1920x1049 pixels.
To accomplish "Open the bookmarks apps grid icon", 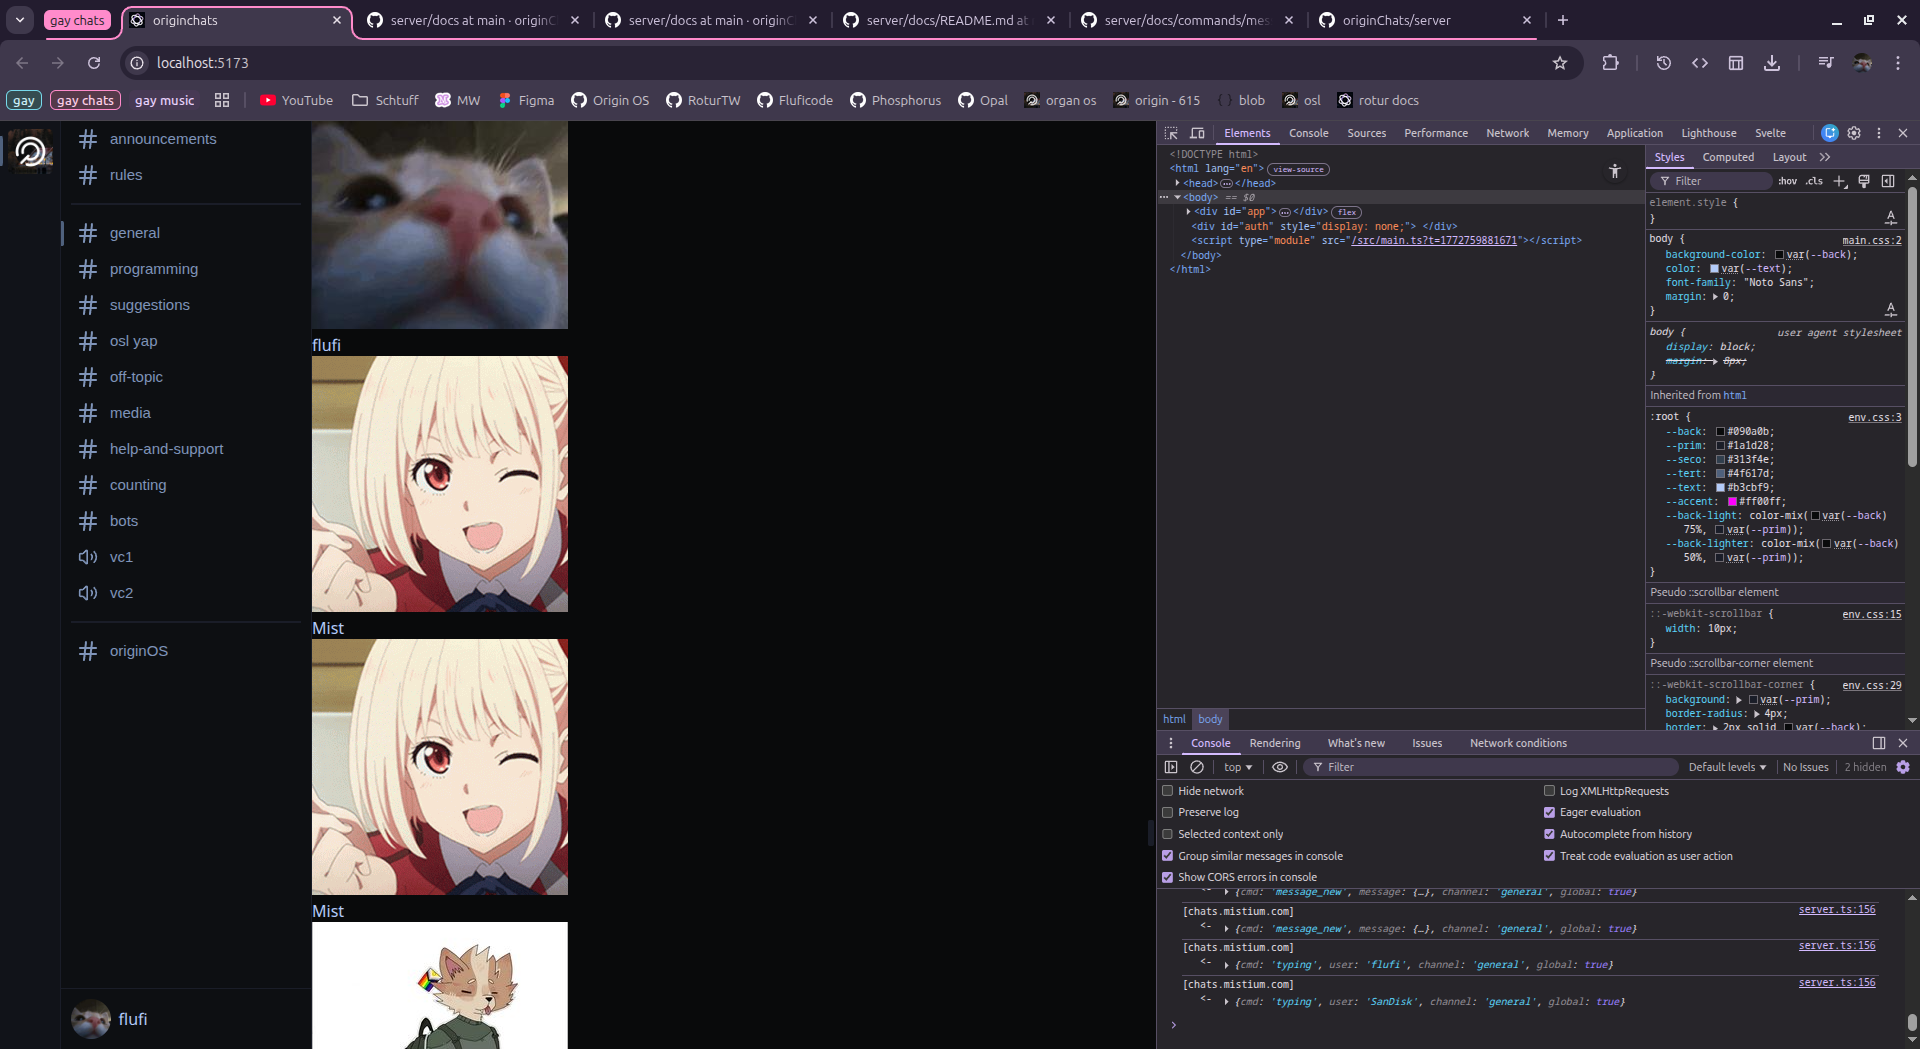I will pyautogui.click(x=222, y=100).
